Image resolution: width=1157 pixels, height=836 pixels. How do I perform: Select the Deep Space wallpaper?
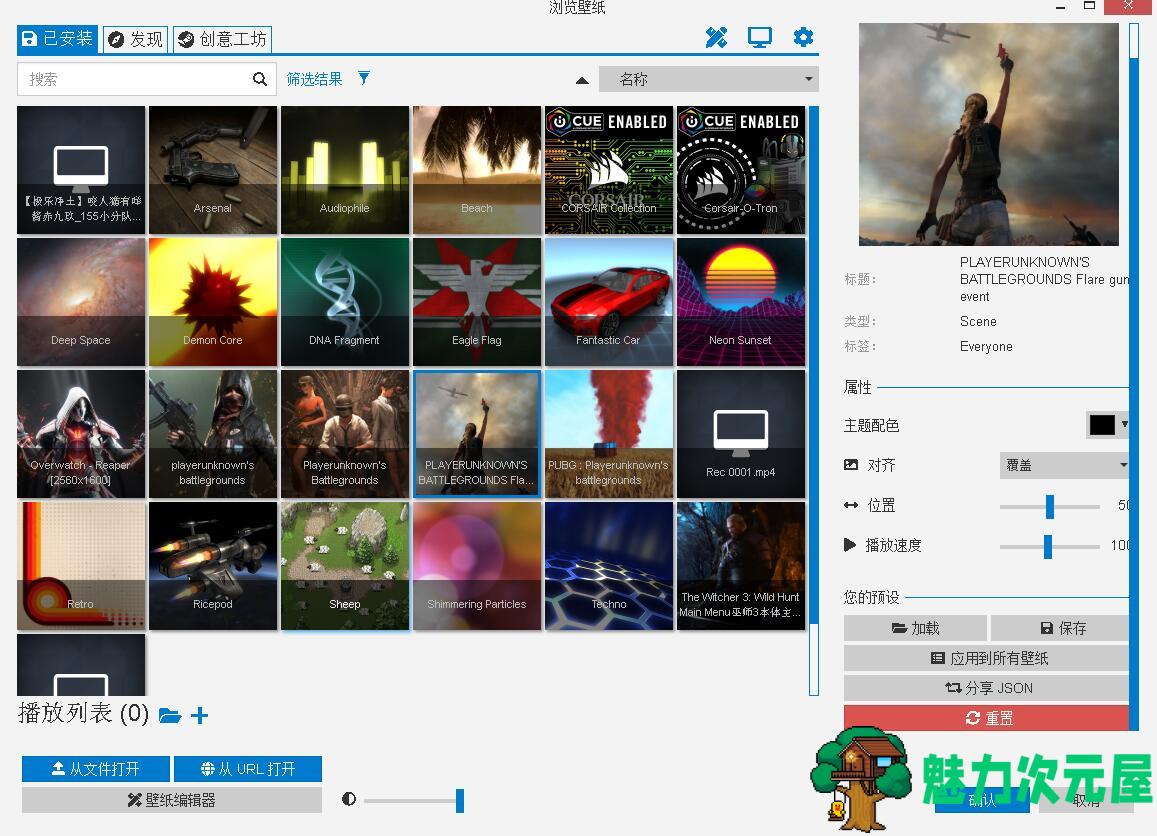(x=81, y=302)
